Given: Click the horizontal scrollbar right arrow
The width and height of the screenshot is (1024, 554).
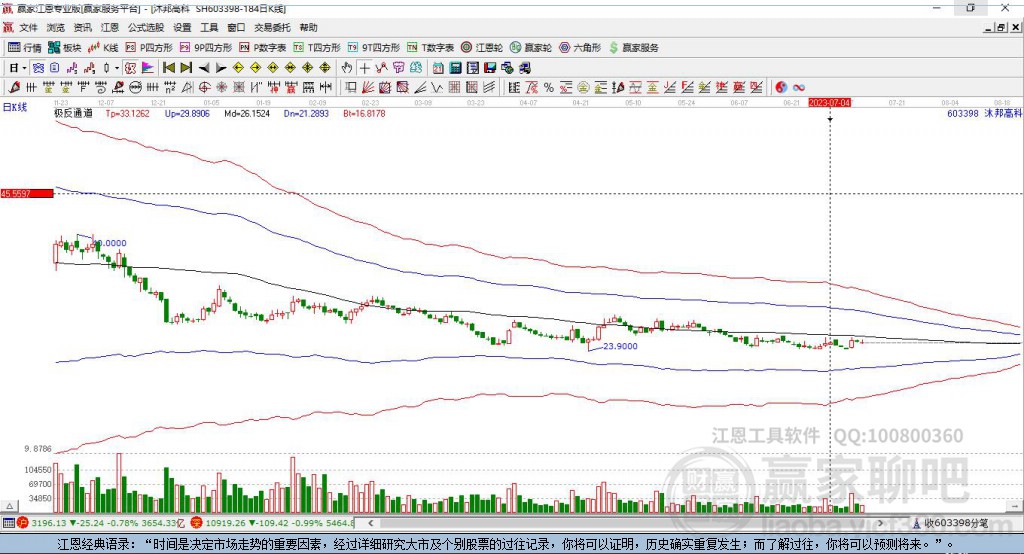Looking at the screenshot, I should coord(880,523).
